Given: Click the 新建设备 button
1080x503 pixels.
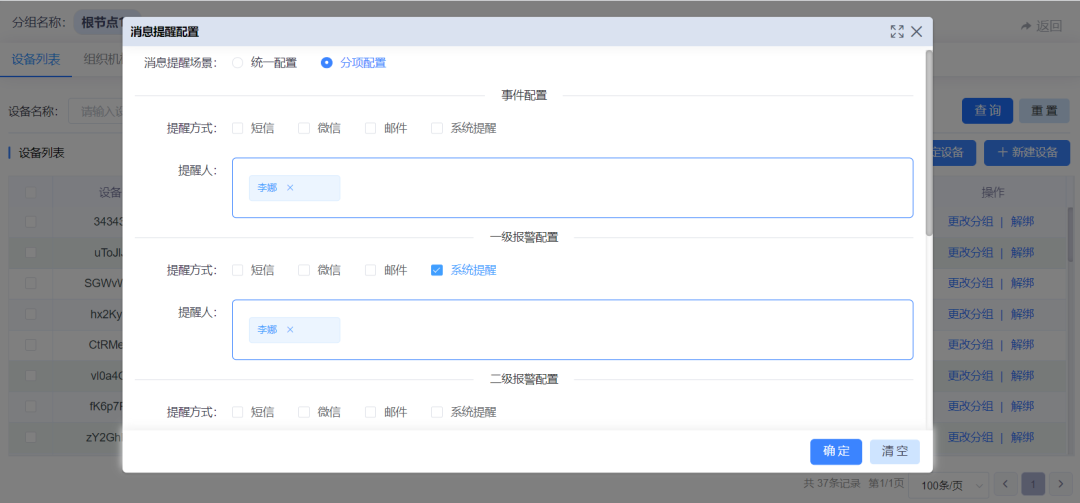Looking at the screenshot, I should coord(1026,153).
